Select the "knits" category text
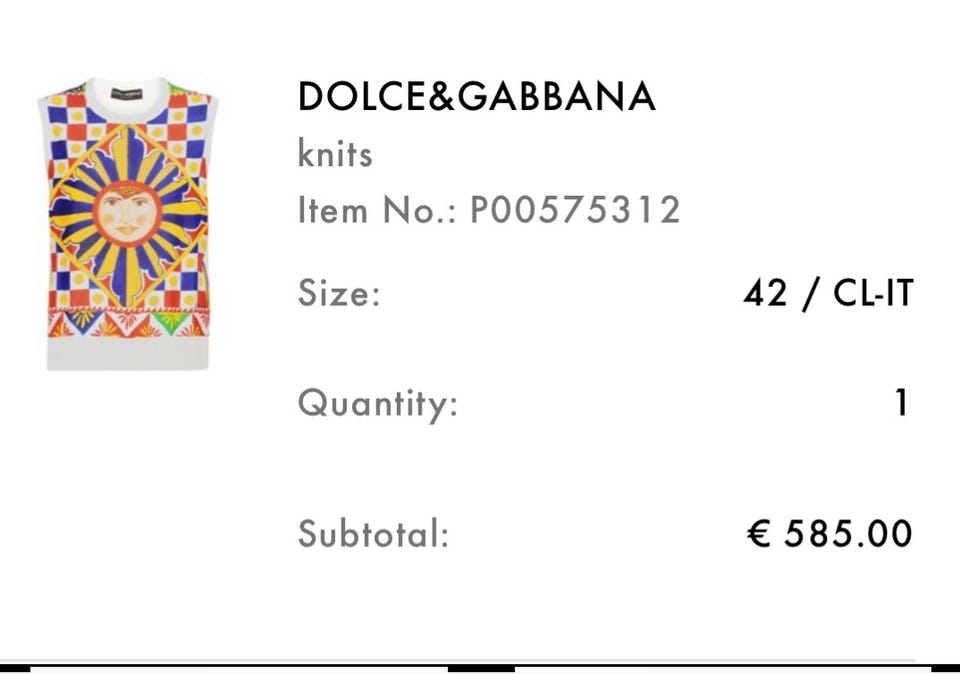960x674 pixels. (x=335, y=154)
